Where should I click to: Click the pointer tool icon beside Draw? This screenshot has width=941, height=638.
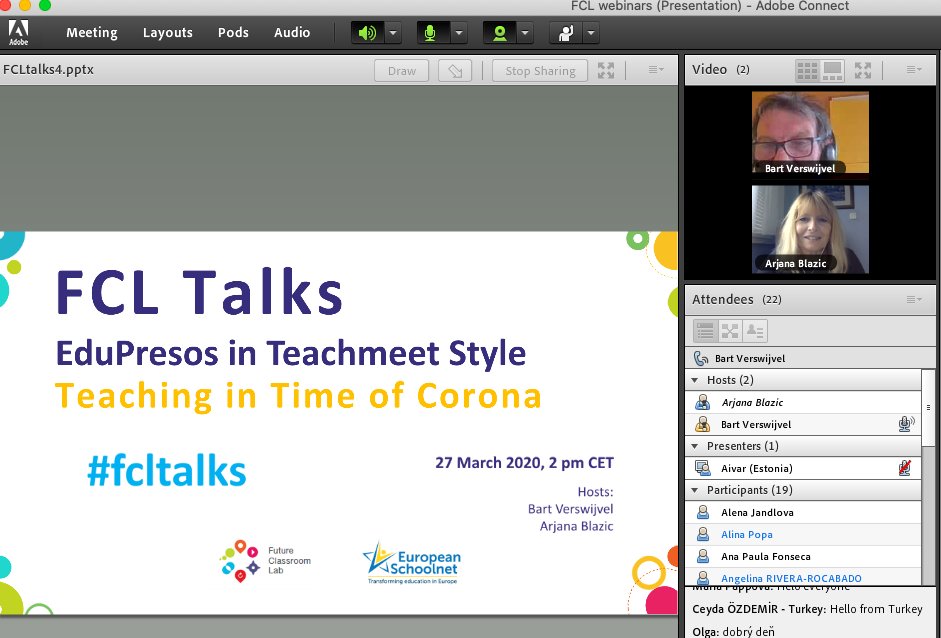coord(455,71)
